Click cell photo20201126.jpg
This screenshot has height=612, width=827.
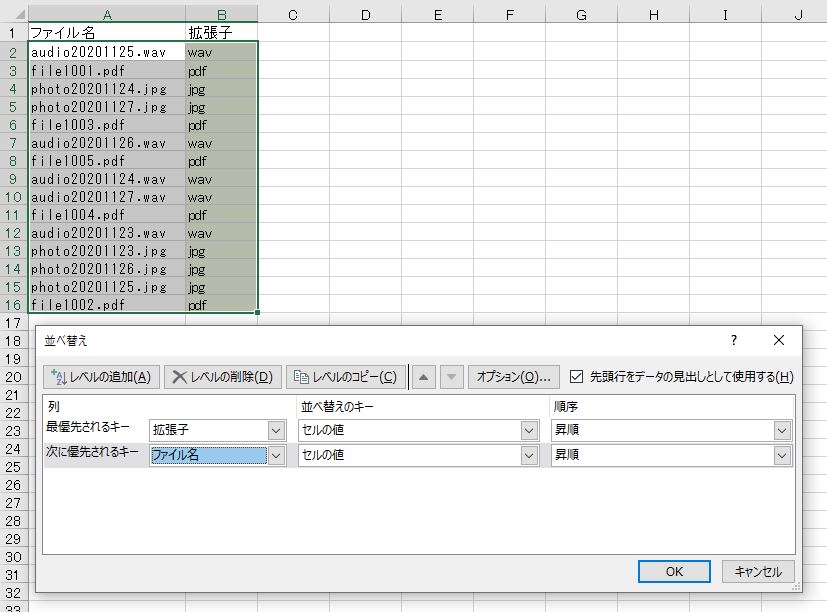(107, 268)
